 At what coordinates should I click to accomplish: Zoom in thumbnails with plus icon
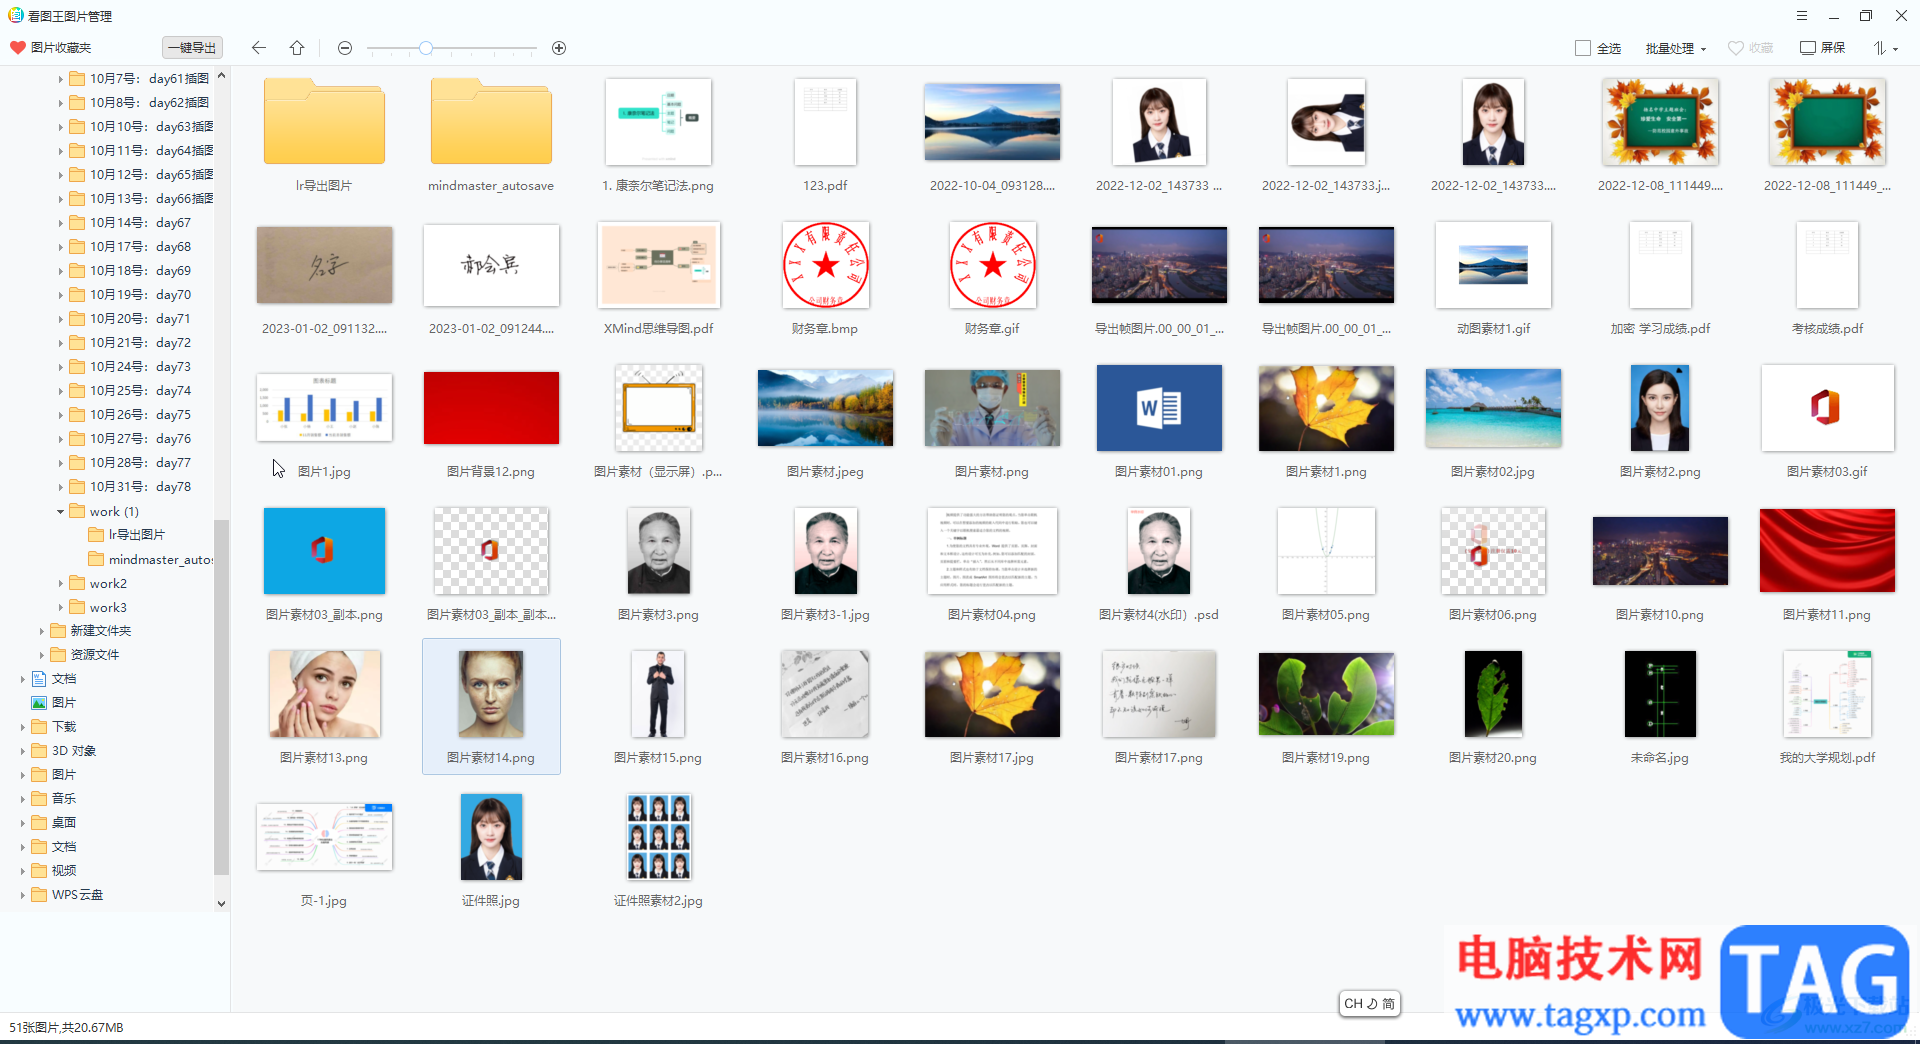pyautogui.click(x=559, y=48)
